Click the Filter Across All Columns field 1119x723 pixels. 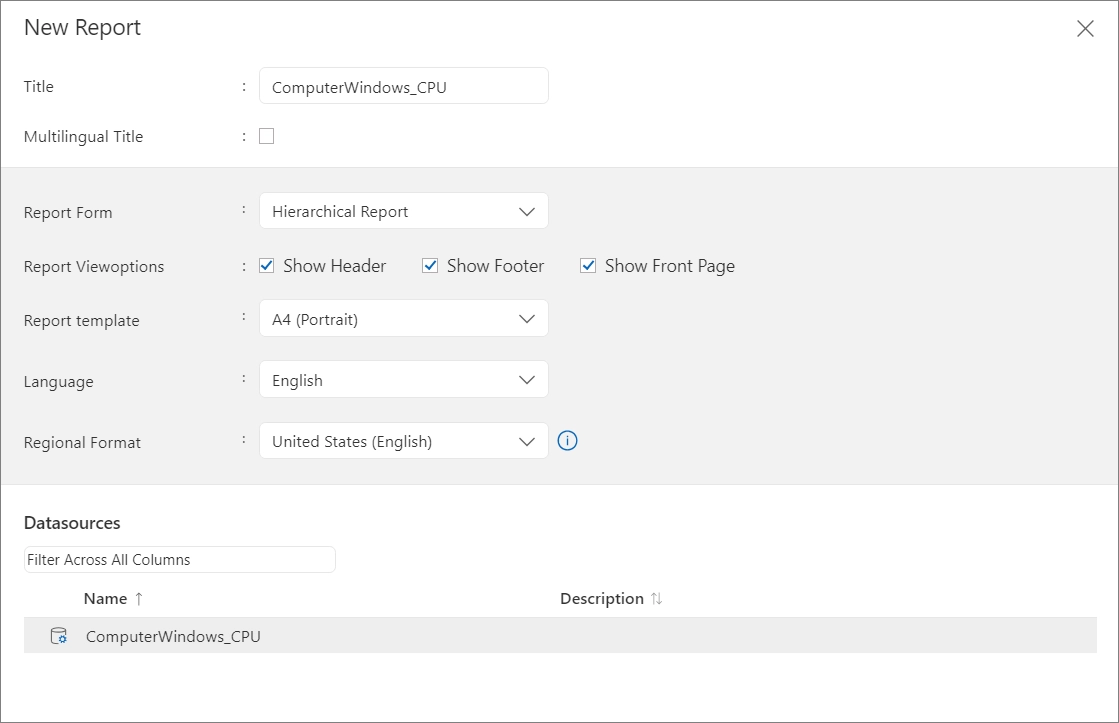point(179,559)
